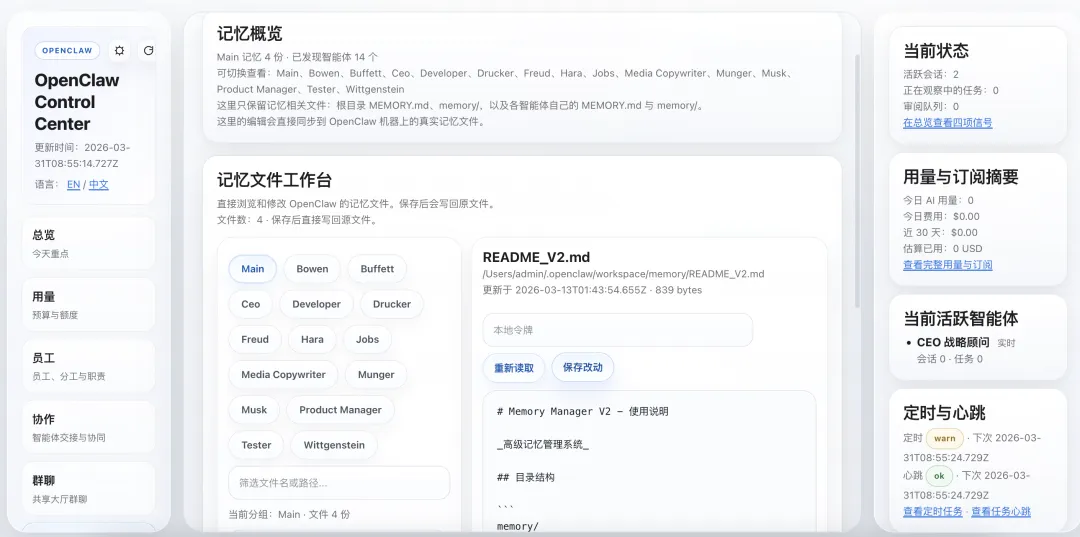This screenshot has height=537, width=1080.
Task: Click the warn status badge
Action: (x=944, y=438)
